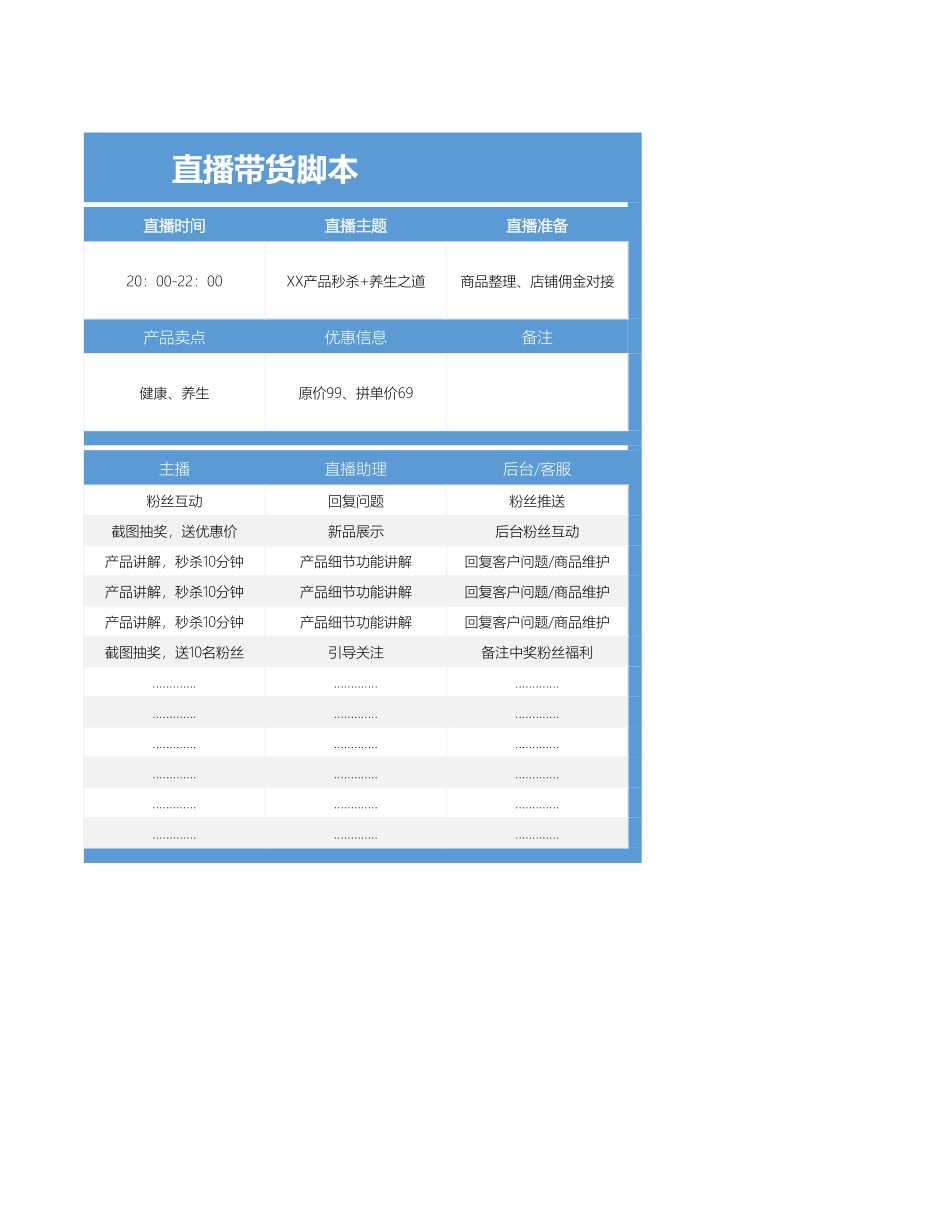Select the 直播助理 column header
Image resolution: width=950 pixels, height=1230 pixels.
coord(356,469)
